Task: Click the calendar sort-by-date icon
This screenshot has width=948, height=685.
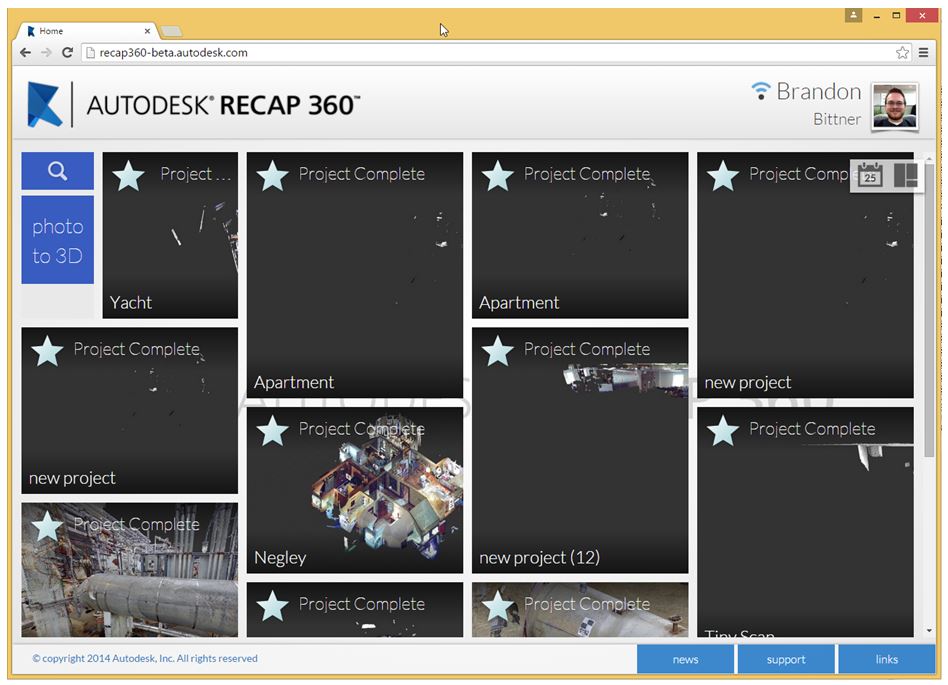Action: point(870,175)
